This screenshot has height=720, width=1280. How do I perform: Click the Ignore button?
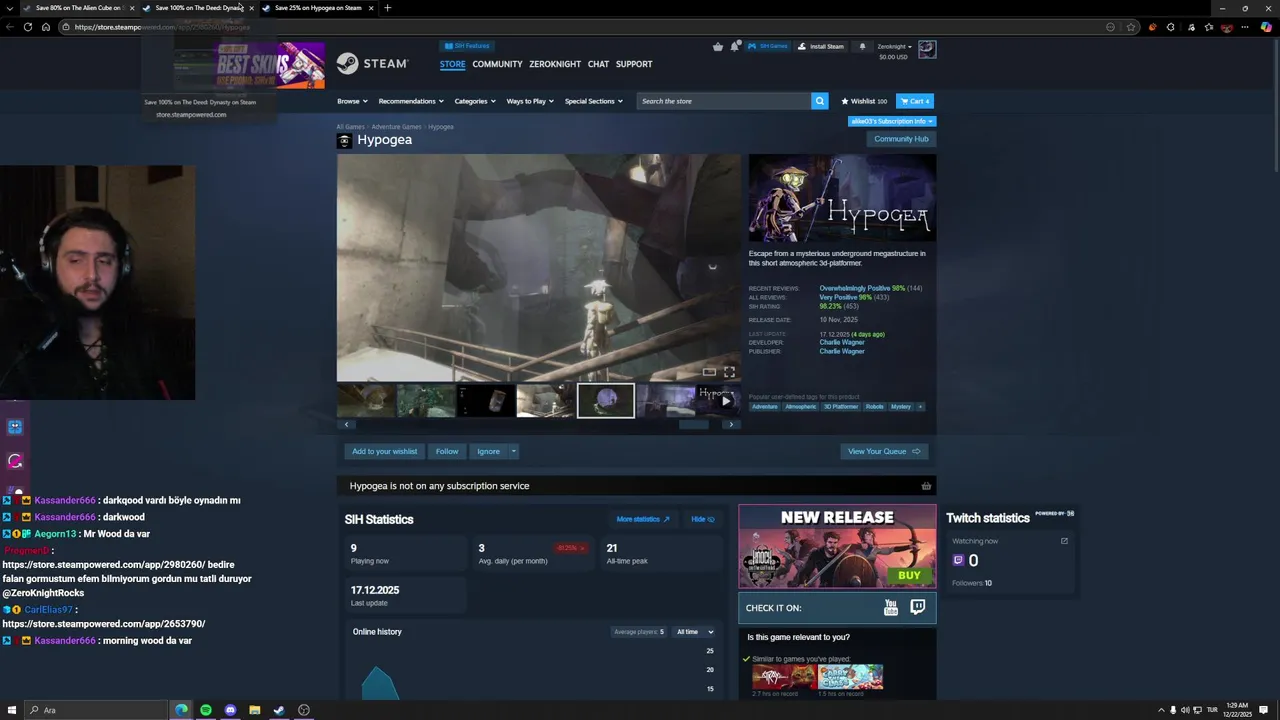coord(488,451)
